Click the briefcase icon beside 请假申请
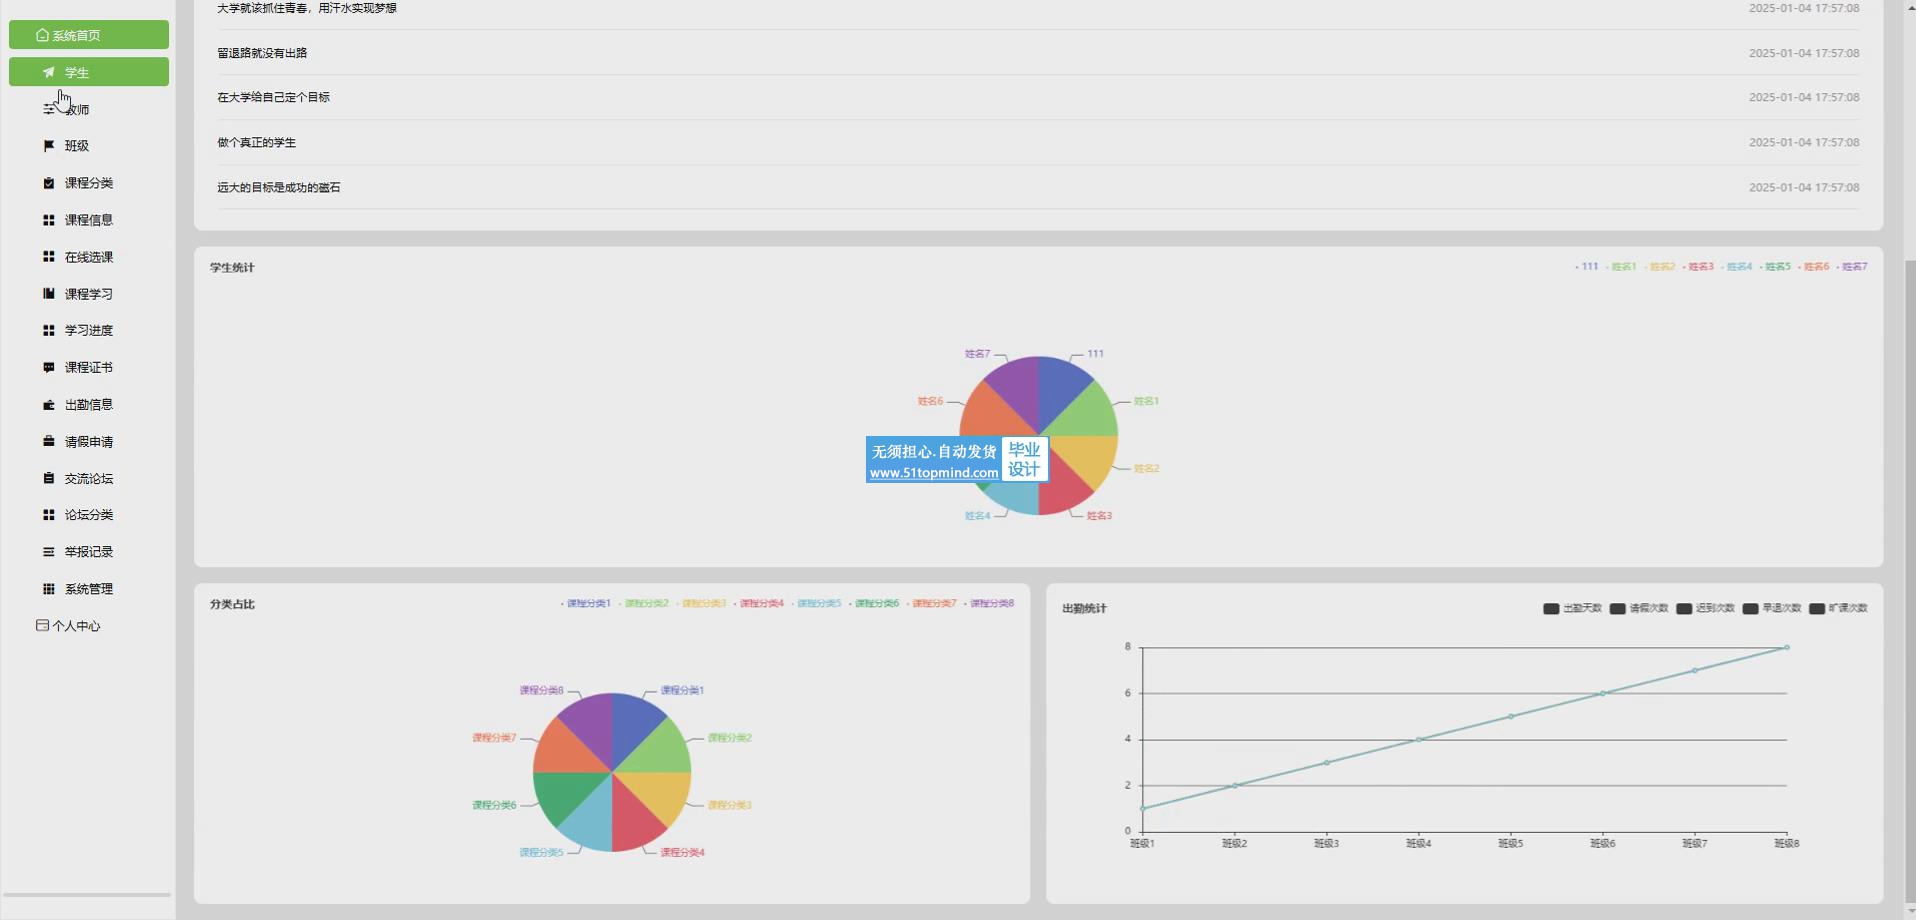The width and height of the screenshot is (1916, 920). pyautogui.click(x=48, y=442)
